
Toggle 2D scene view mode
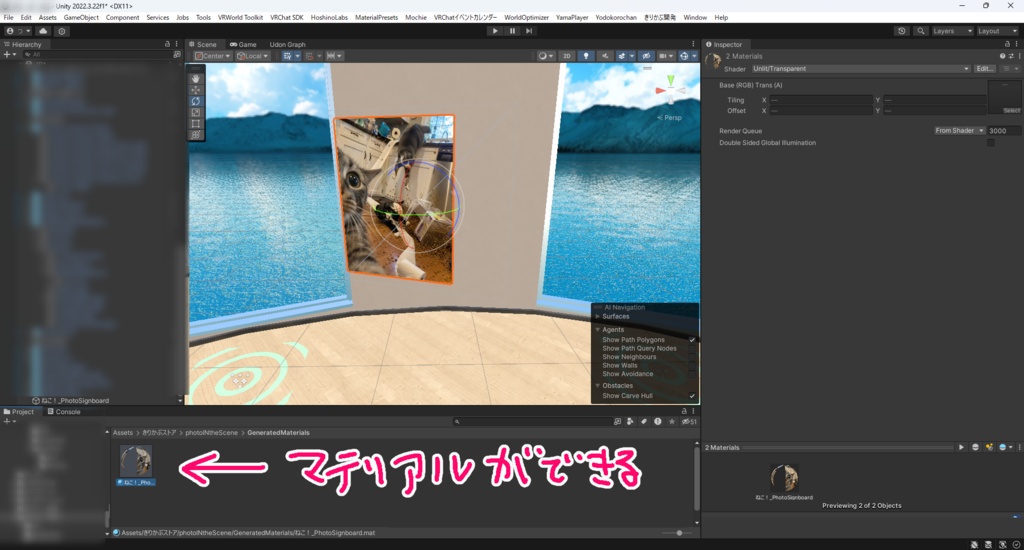(567, 56)
